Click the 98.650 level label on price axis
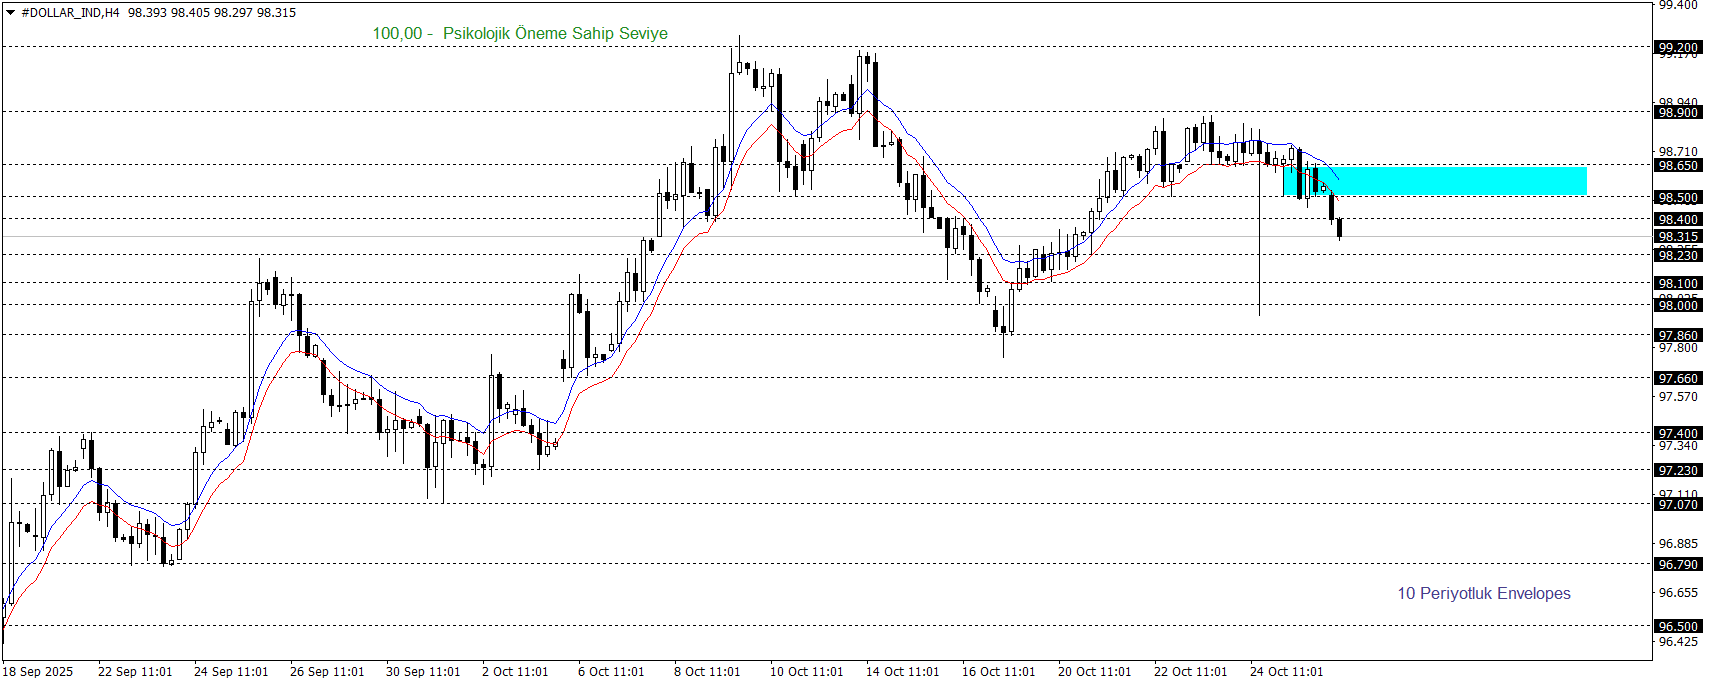 pos(1678,165)
